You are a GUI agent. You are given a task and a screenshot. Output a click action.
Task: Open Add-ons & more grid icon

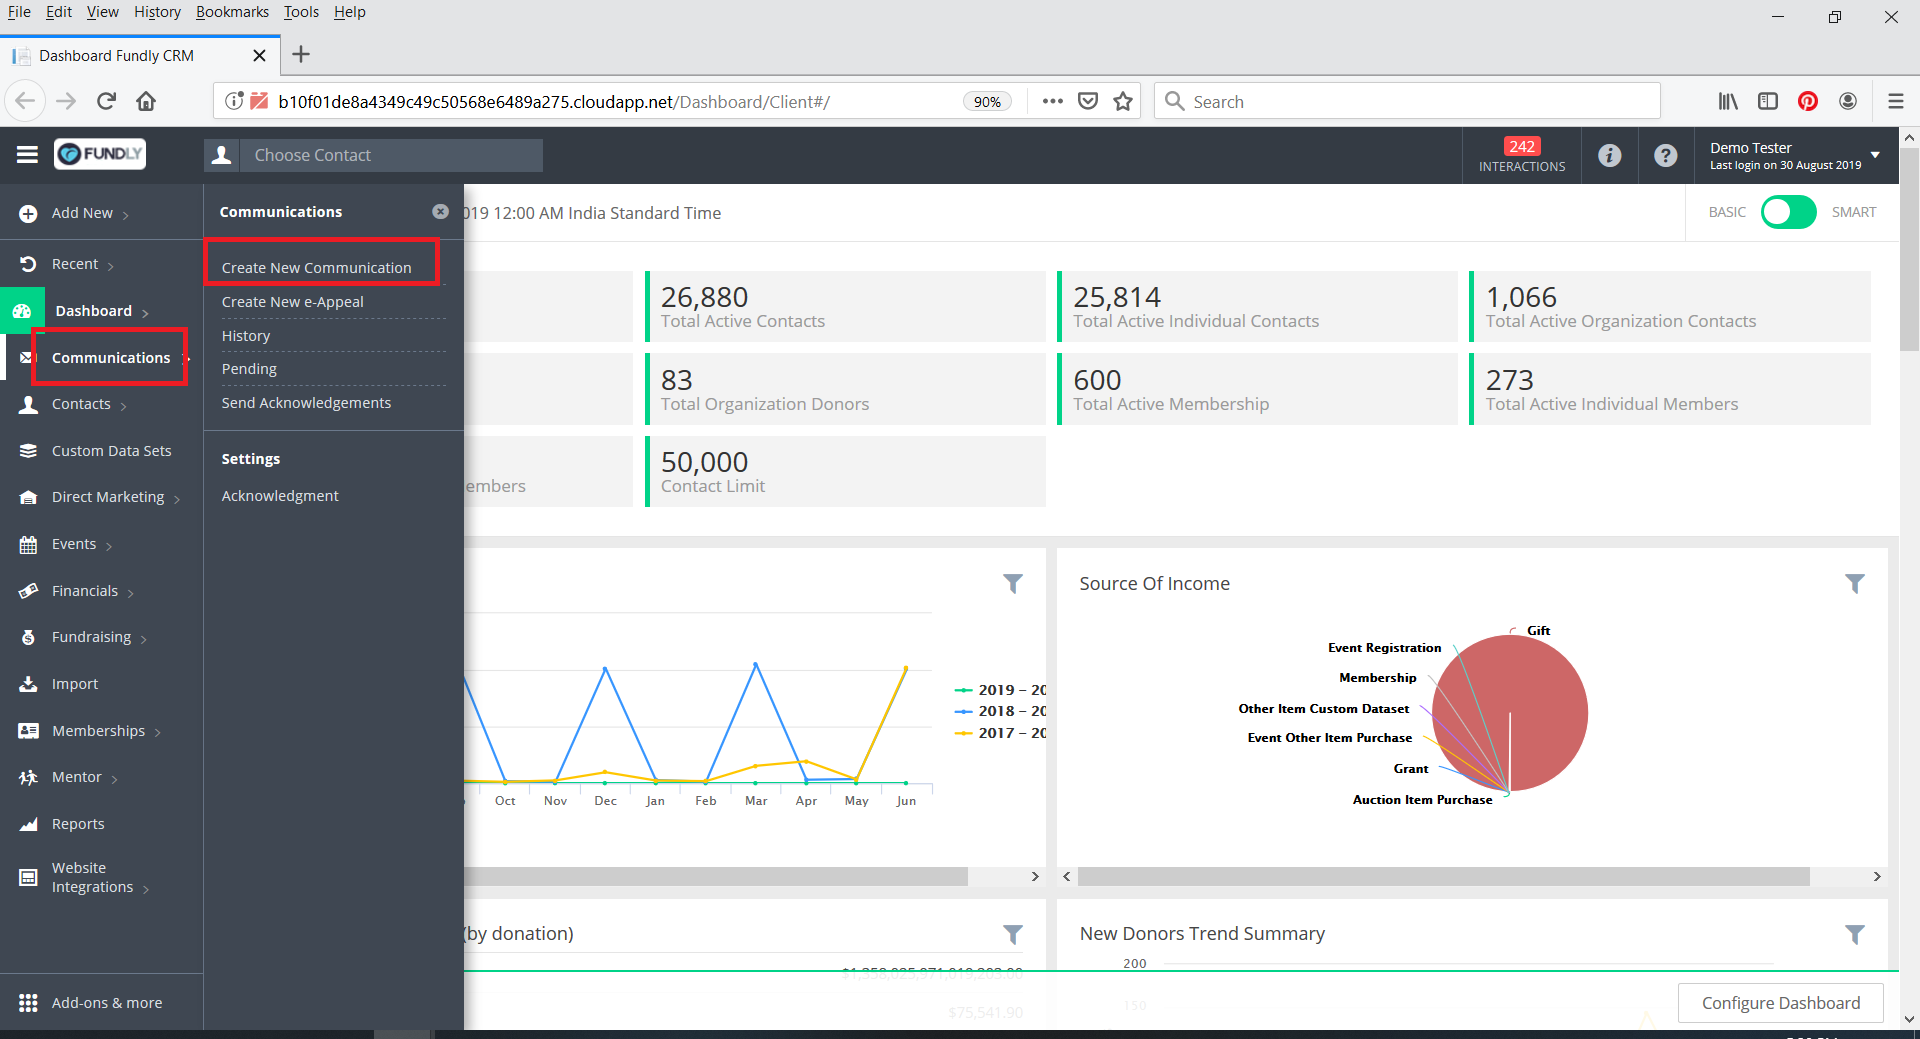(28, 1003)
